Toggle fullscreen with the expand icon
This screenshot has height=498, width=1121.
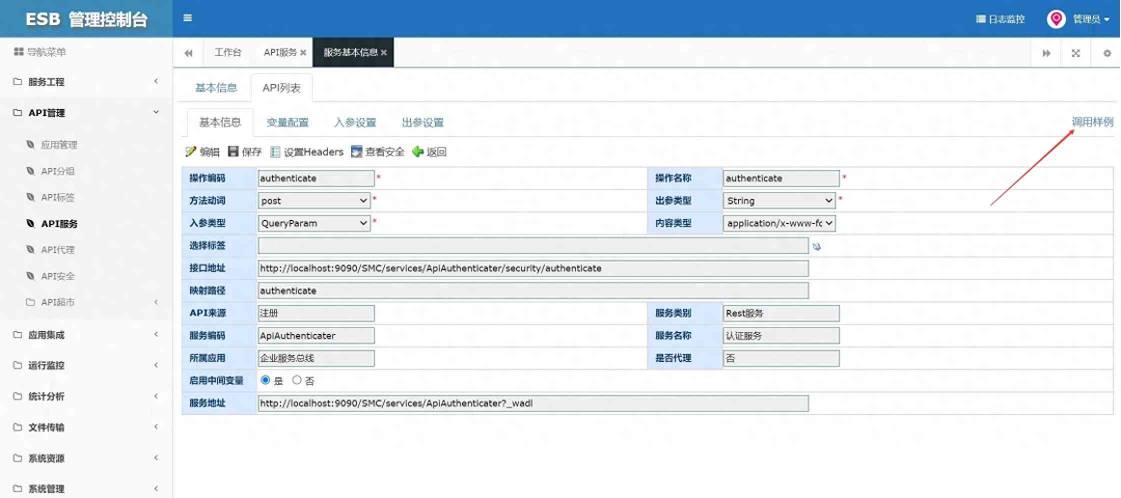click(1075, 53)
